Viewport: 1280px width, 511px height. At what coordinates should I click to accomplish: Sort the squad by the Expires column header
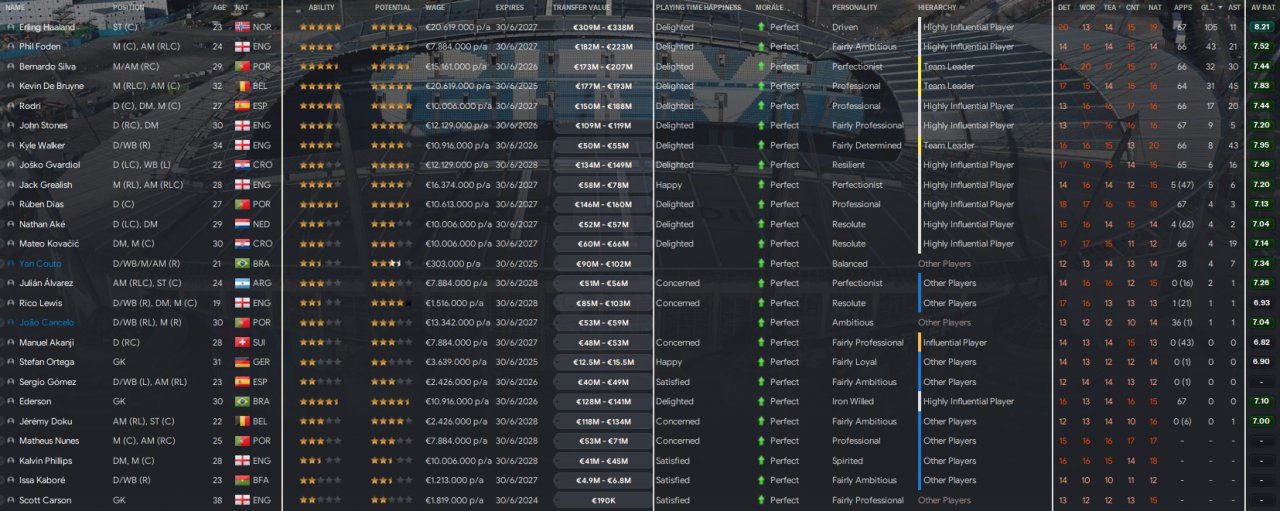tap(509, 7)
